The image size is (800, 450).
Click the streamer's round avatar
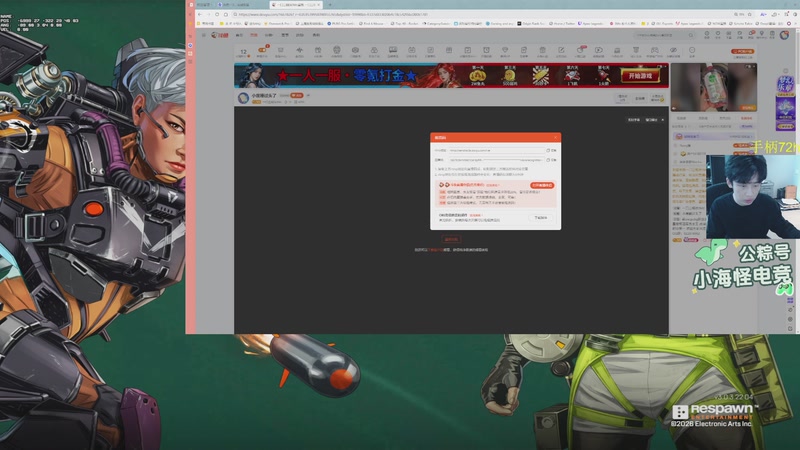click(243, 97)
